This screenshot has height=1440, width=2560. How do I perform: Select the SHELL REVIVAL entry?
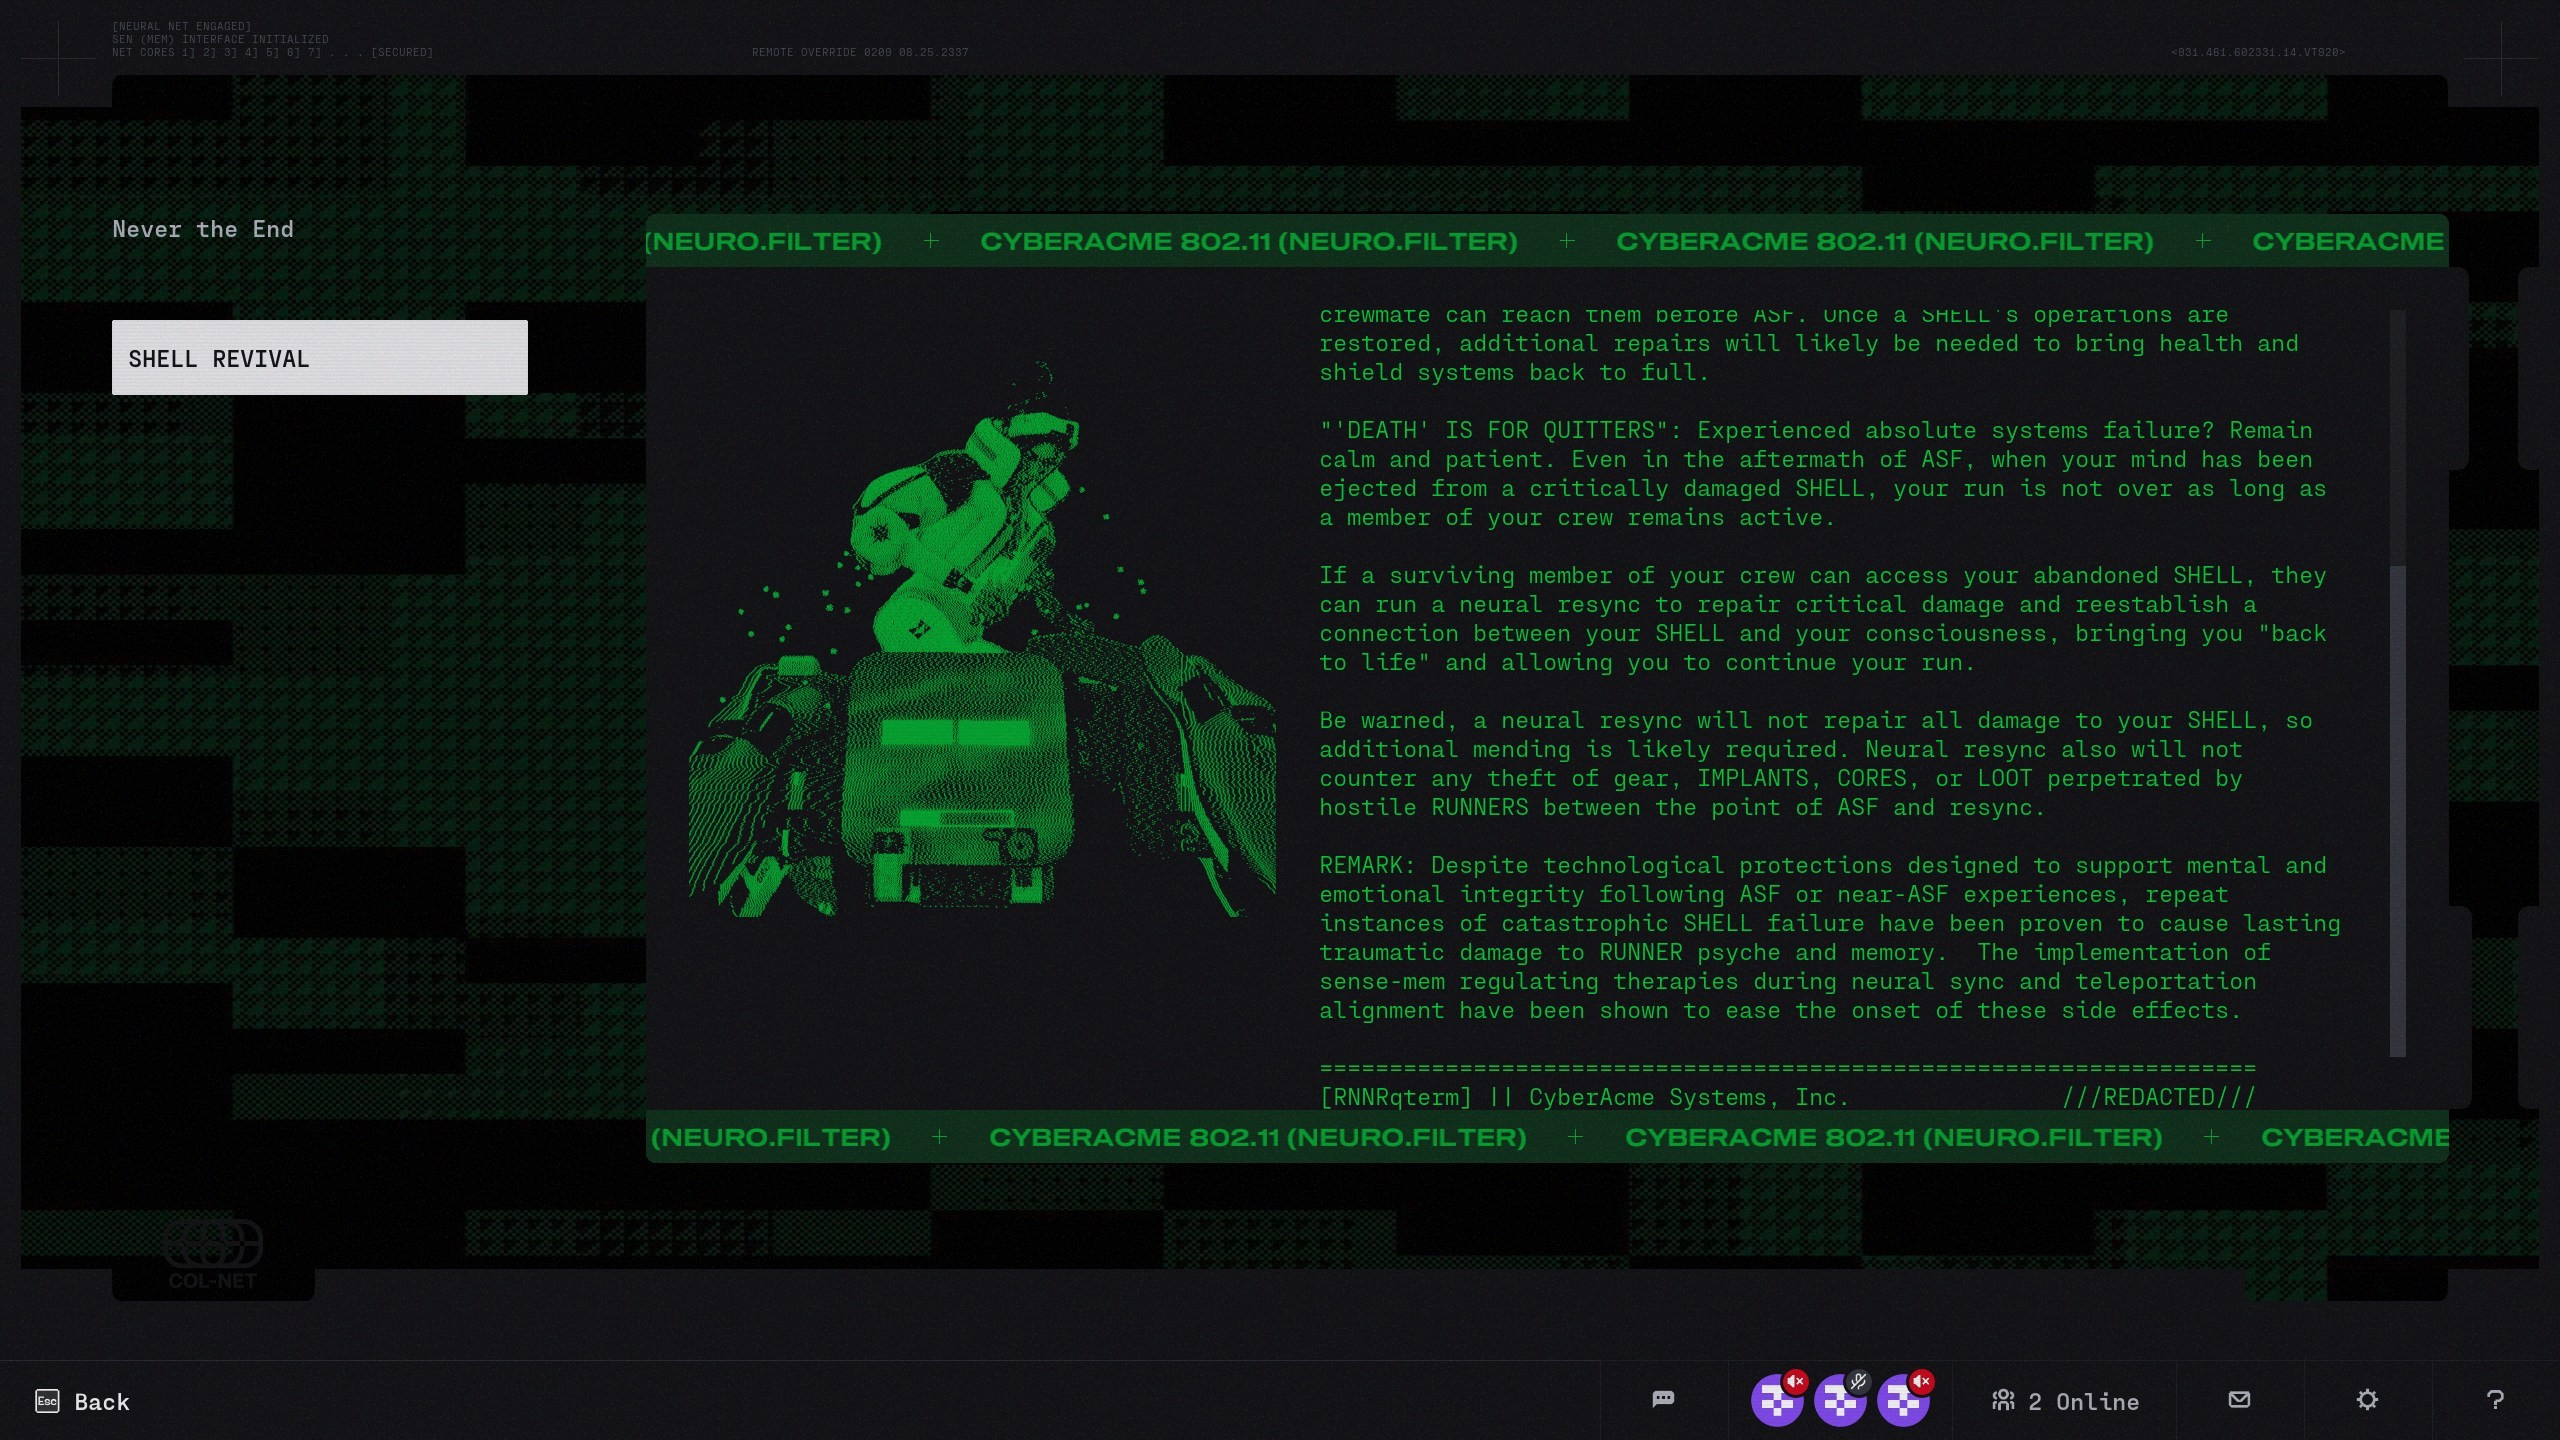(x=319, y=358)
